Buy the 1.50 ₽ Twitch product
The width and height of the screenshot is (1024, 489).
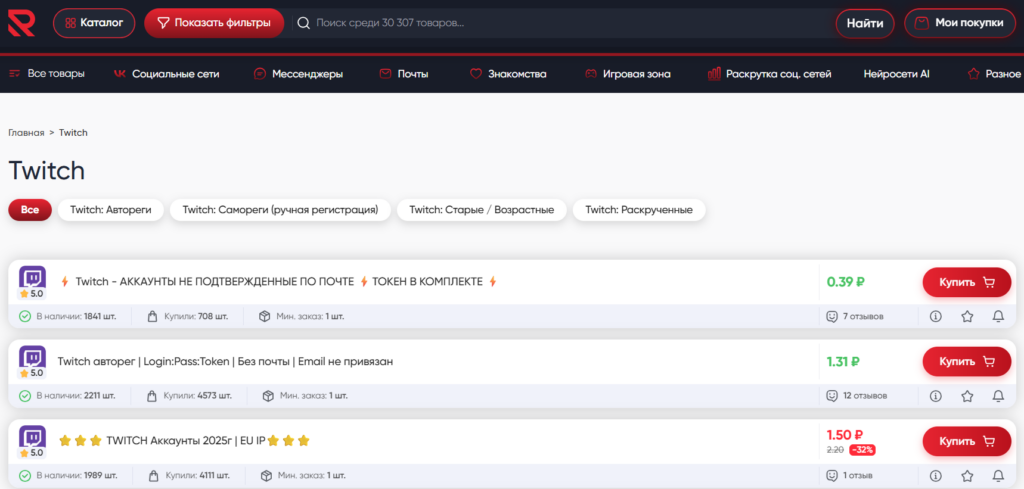click(x=967, y=441)
